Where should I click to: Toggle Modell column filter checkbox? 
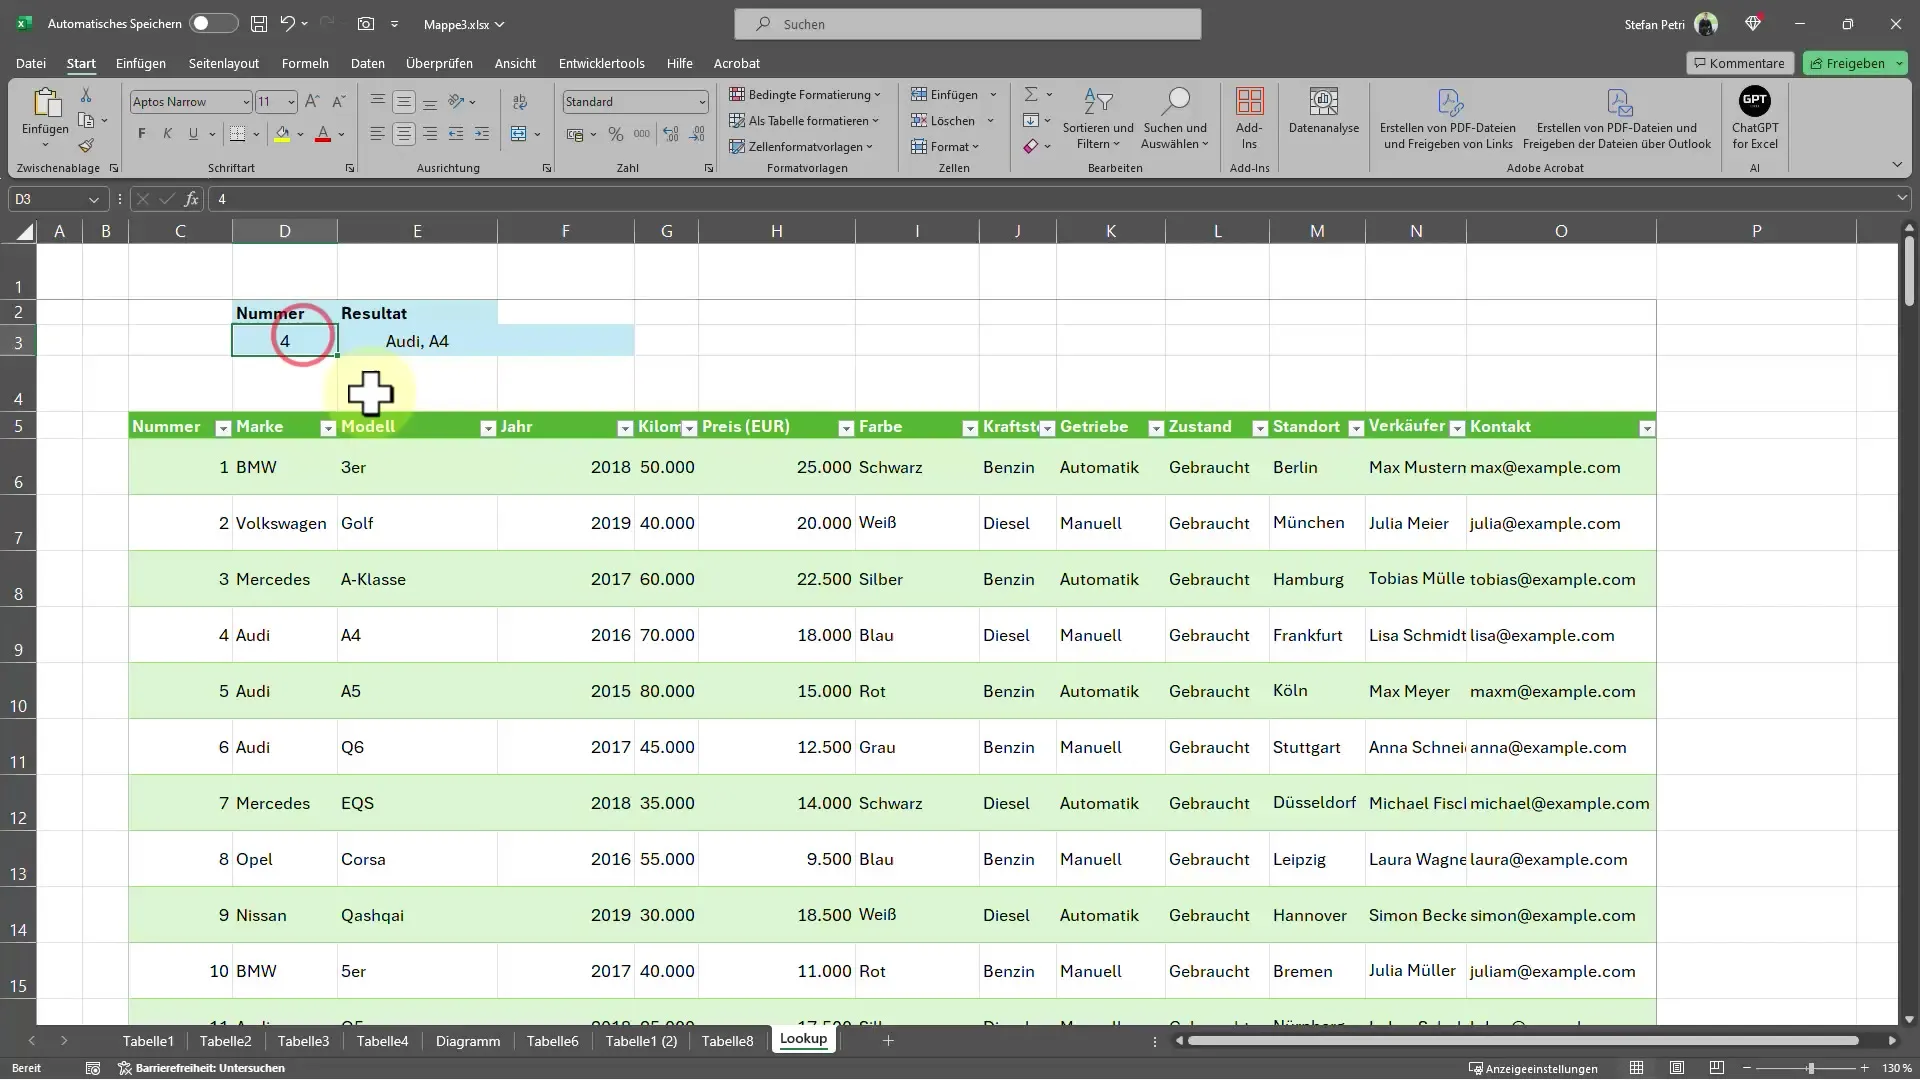[487, 427]
